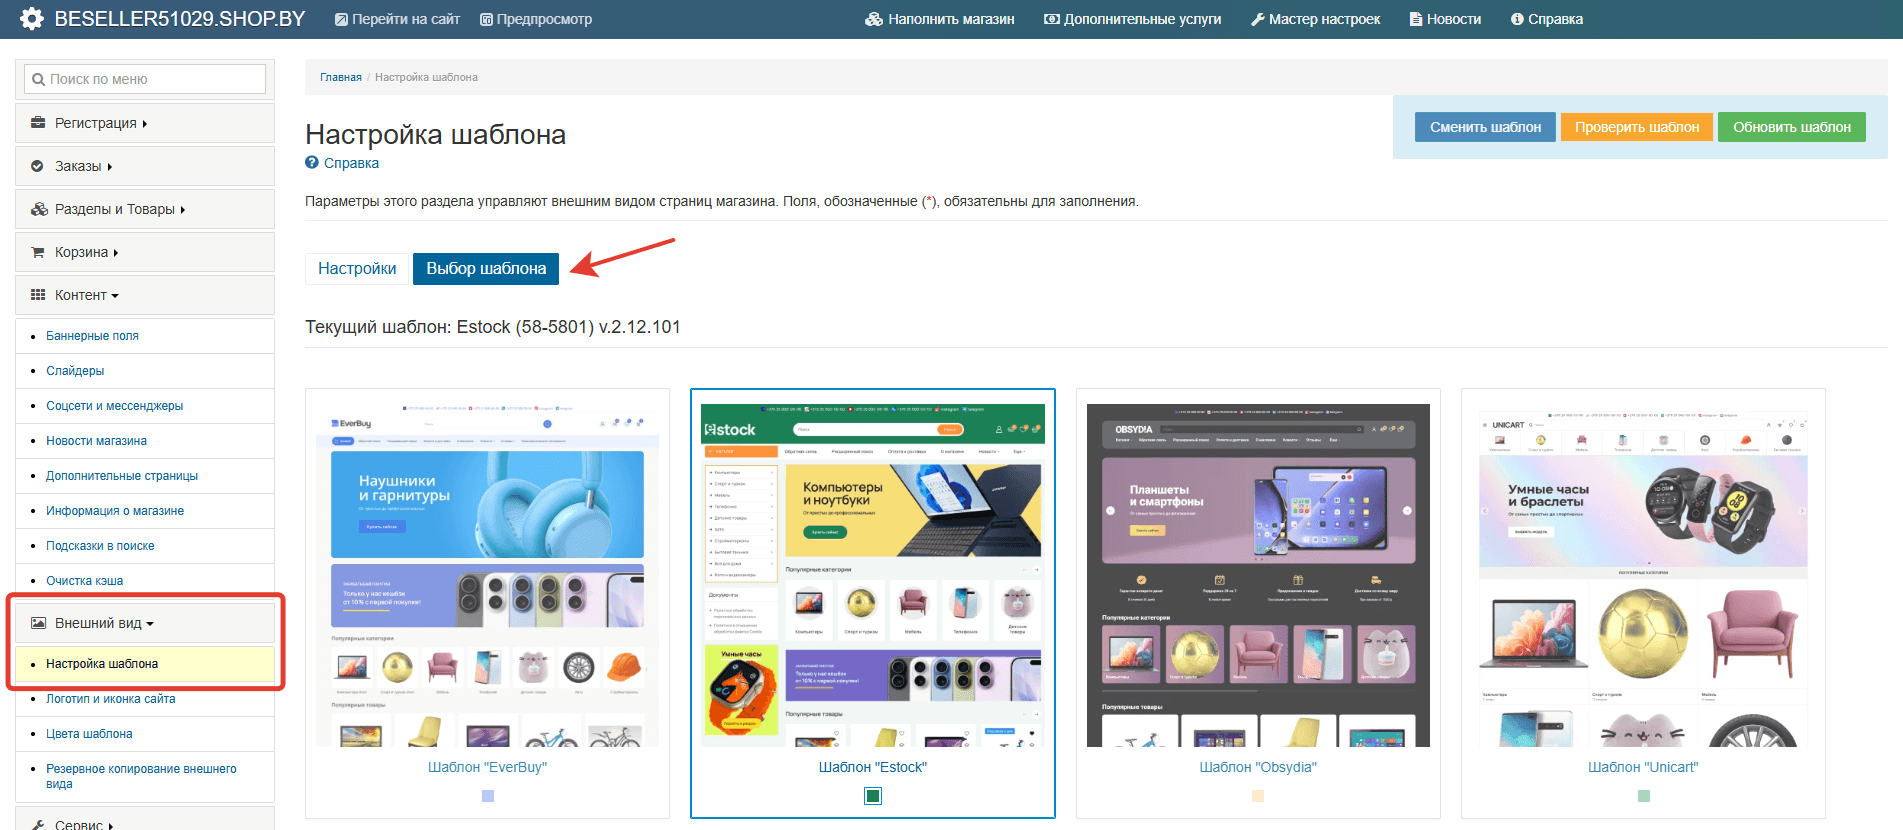
Task: Click the settings gear icon beside shop name
Action: click(31, 19)
